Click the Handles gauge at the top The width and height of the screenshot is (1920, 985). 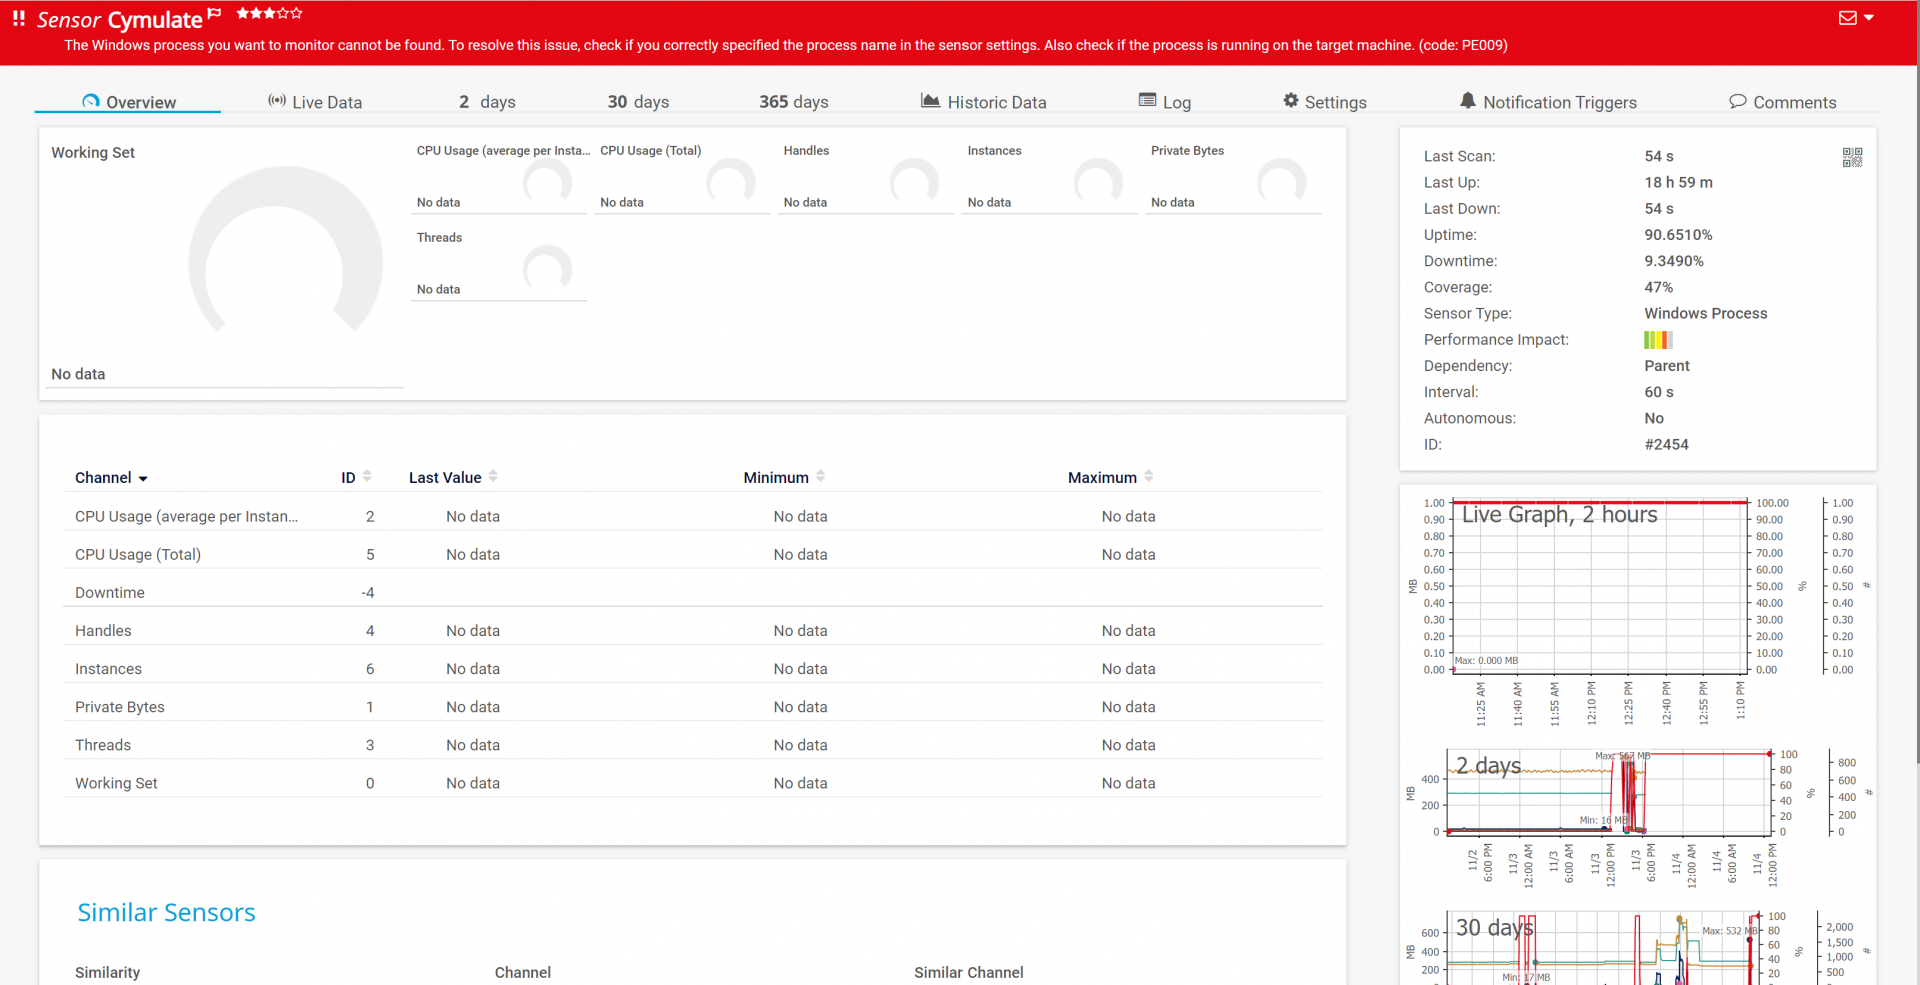914,180
